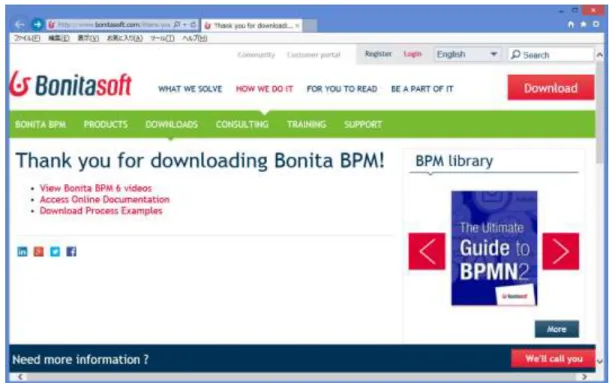Open the browser settings gear icon
The height and width of the screenshot is (383, 609).
tap(596, 24)
